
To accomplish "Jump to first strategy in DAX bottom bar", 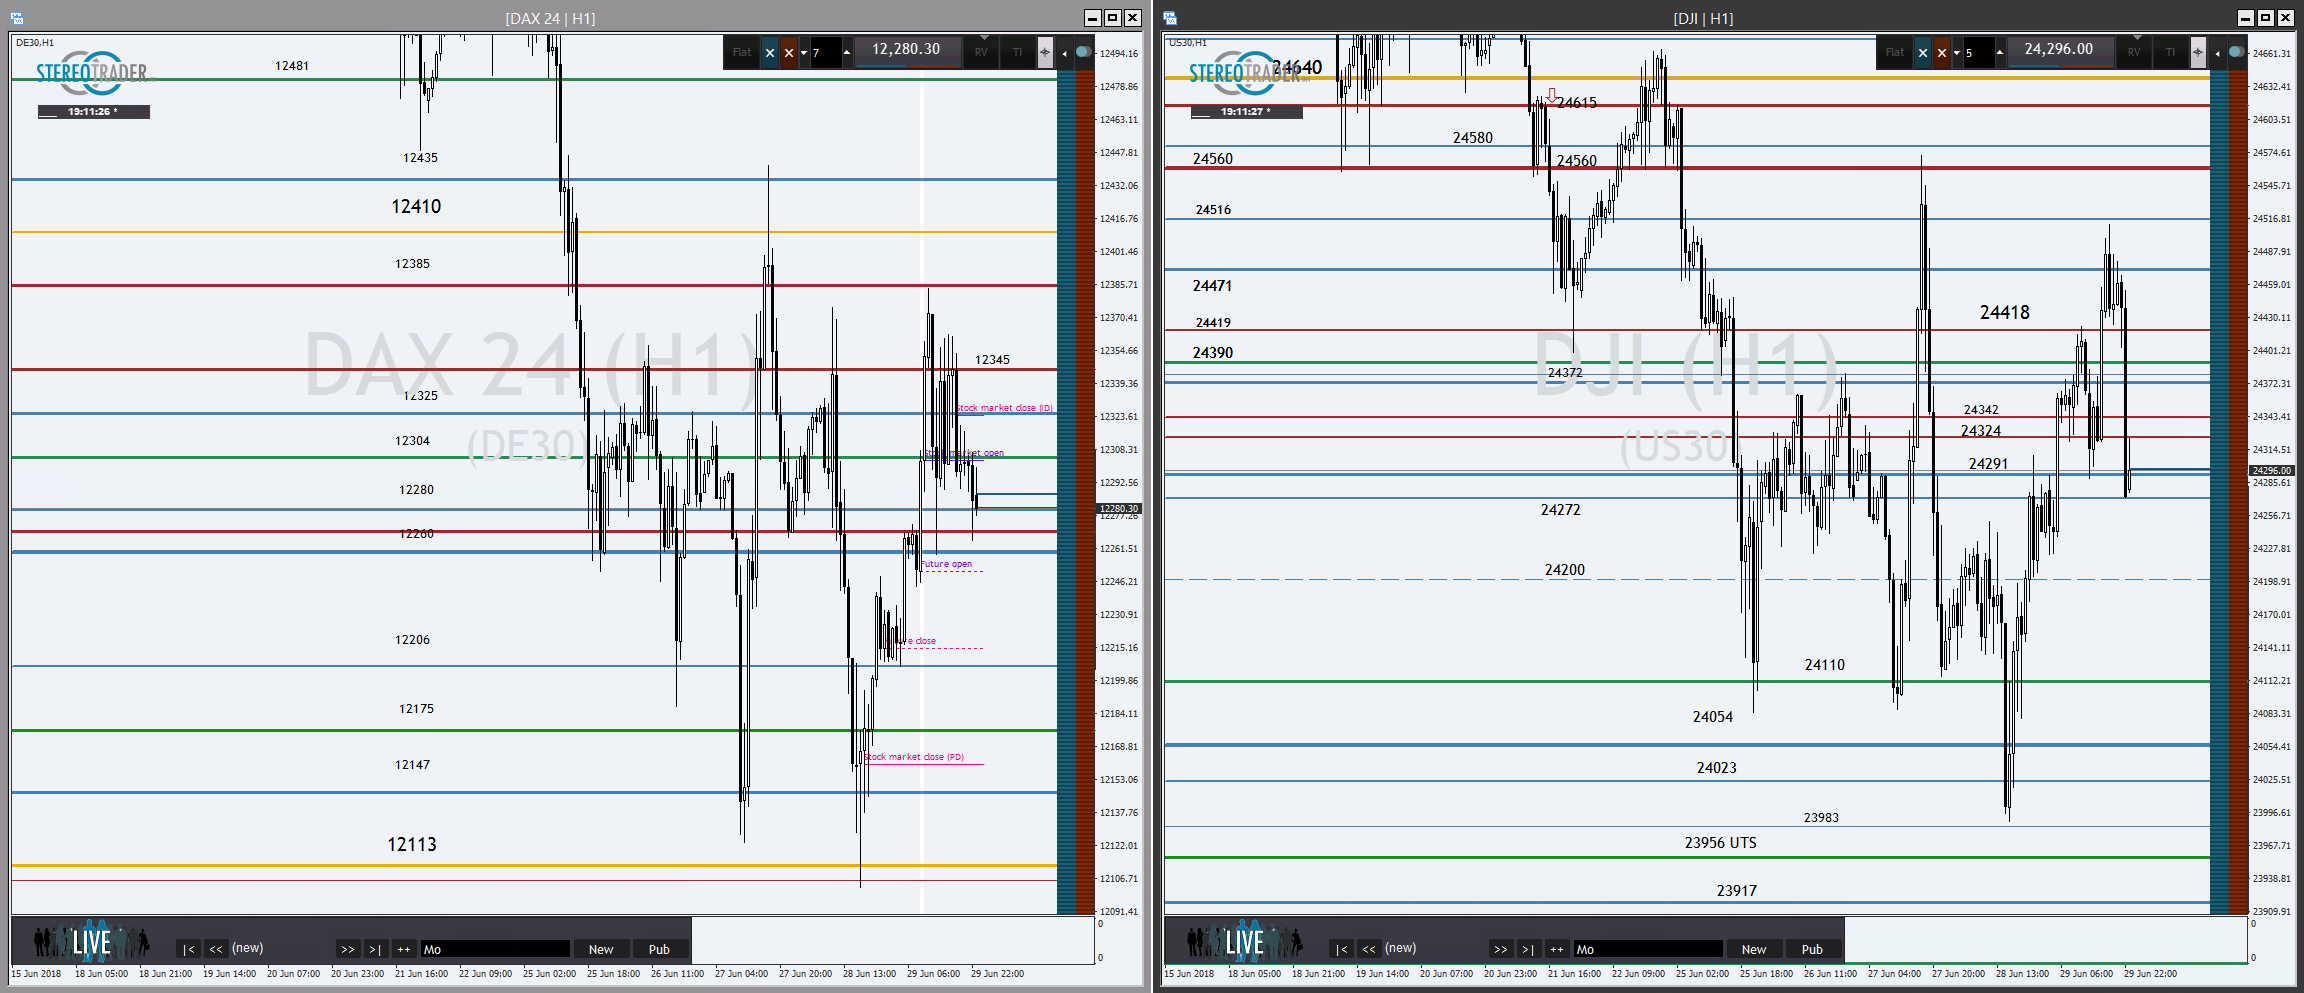I will [x=188, y=949].
